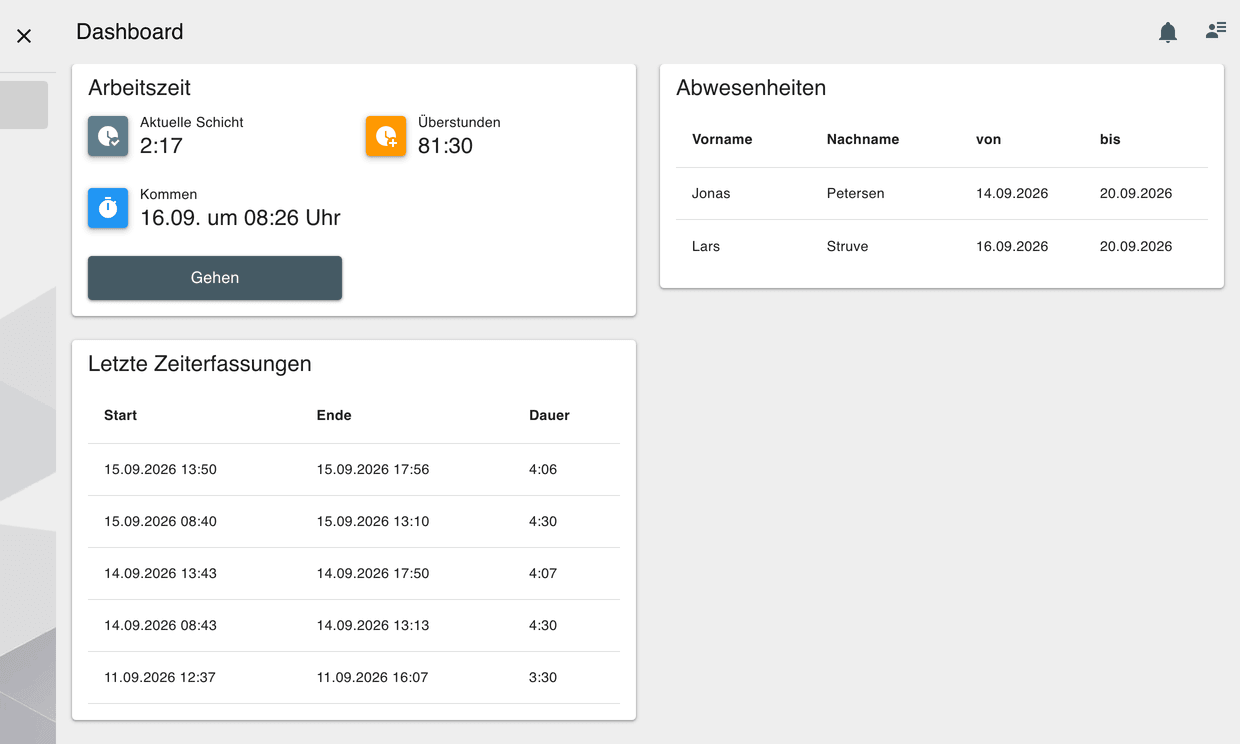Click duration 3:30
Viewport: 1240px width, 744px height.
(543, 677)
